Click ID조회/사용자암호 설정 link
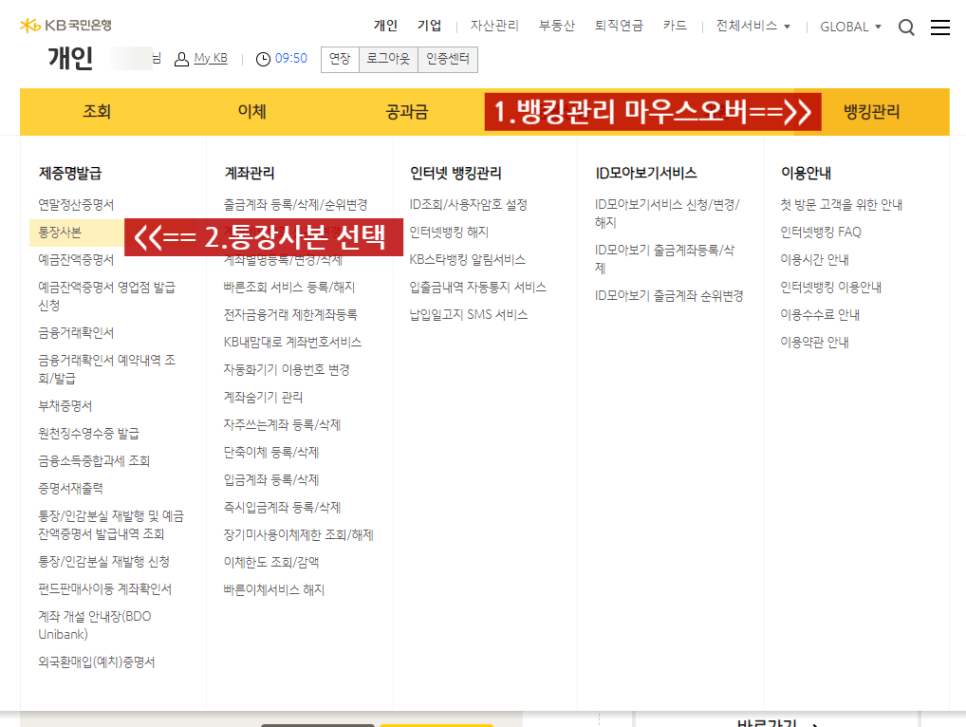Image resolution: width=966 pixels, height=727 pixels. coord(468,205)
